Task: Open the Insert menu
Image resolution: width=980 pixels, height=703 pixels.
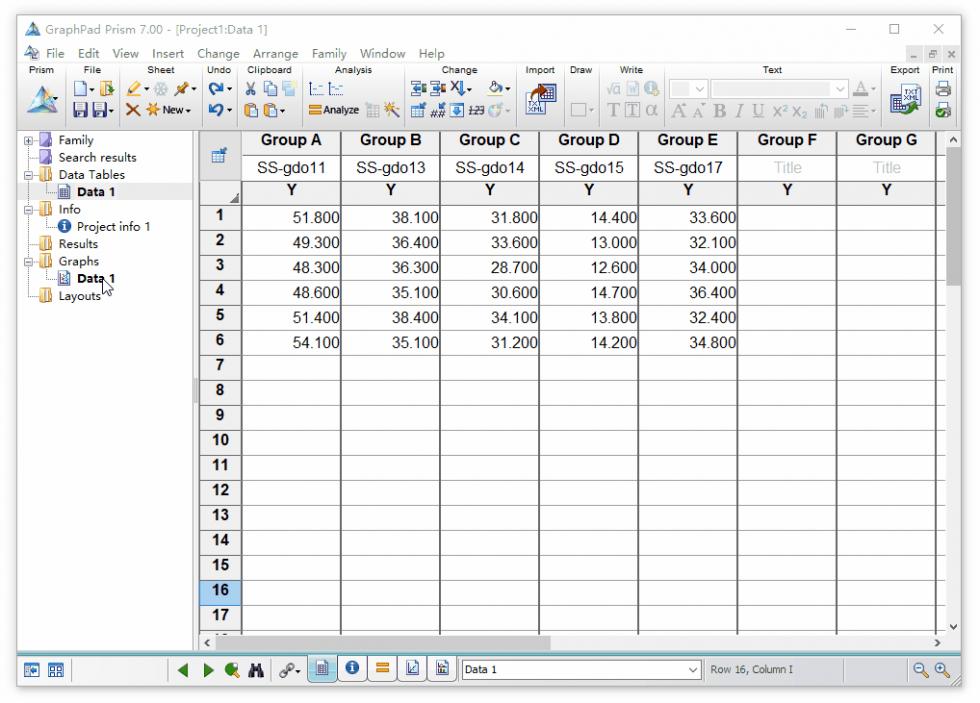Action: tap(168, 54)
